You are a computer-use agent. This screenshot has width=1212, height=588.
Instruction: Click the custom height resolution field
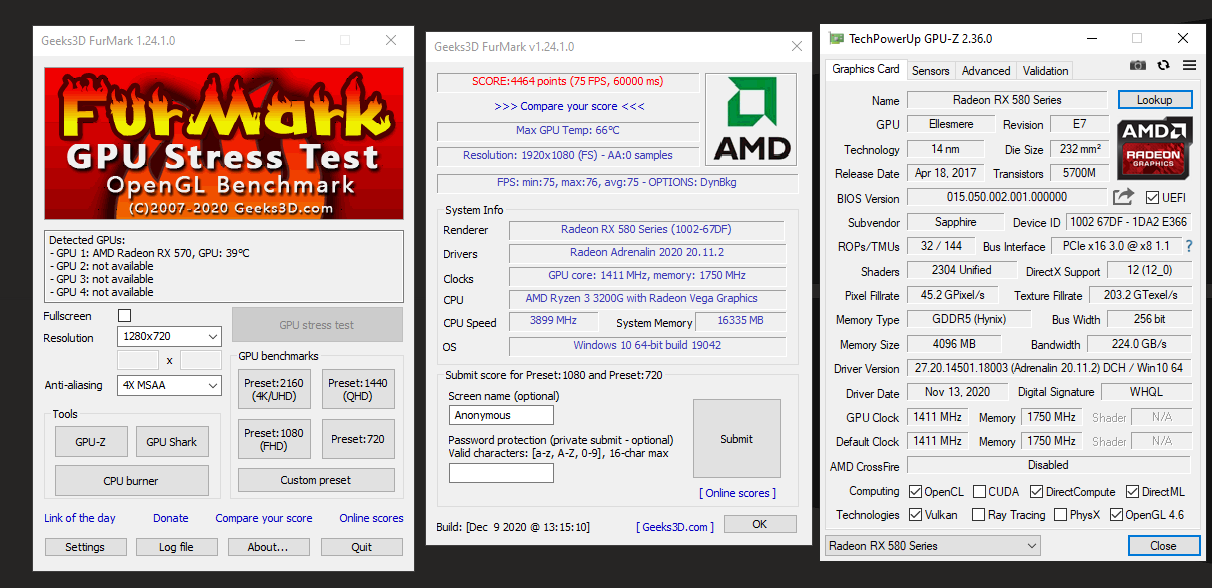pyautogui.click(x=200, y=360)
